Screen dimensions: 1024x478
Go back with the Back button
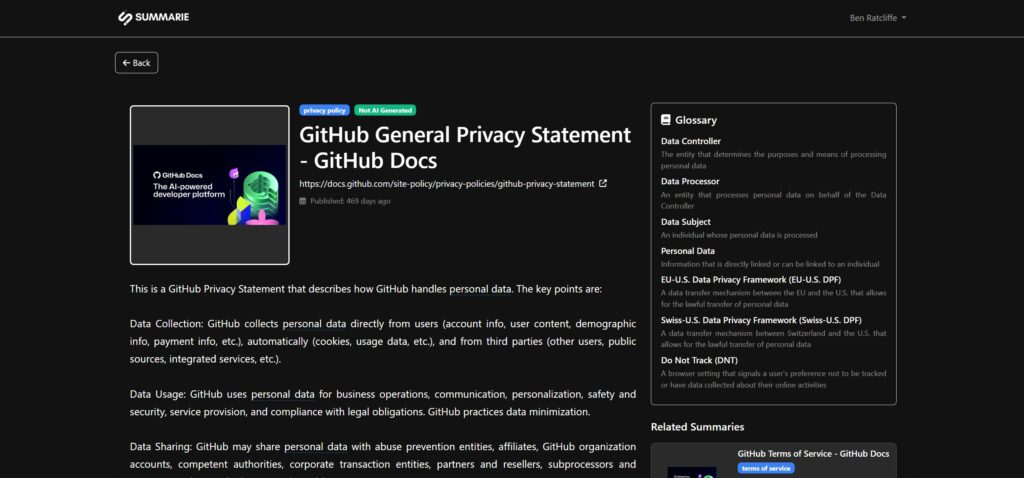136,63
